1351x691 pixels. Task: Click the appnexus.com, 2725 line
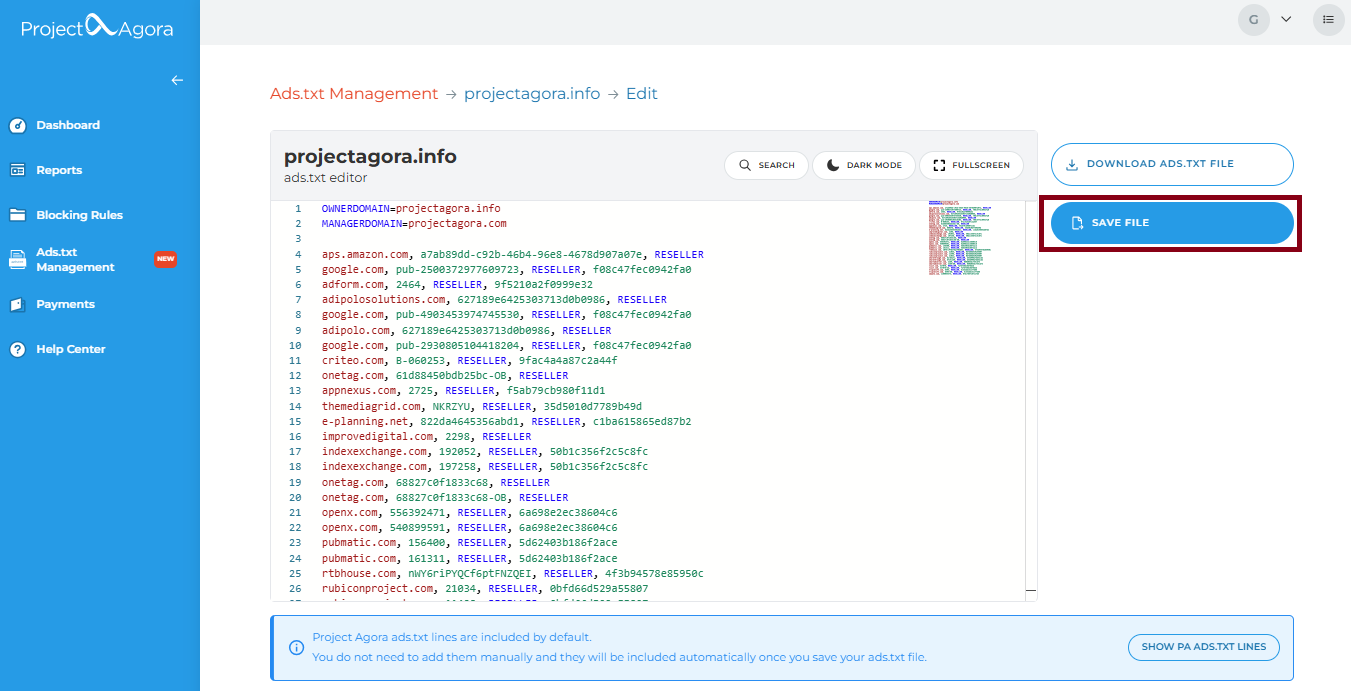(463, 390)
